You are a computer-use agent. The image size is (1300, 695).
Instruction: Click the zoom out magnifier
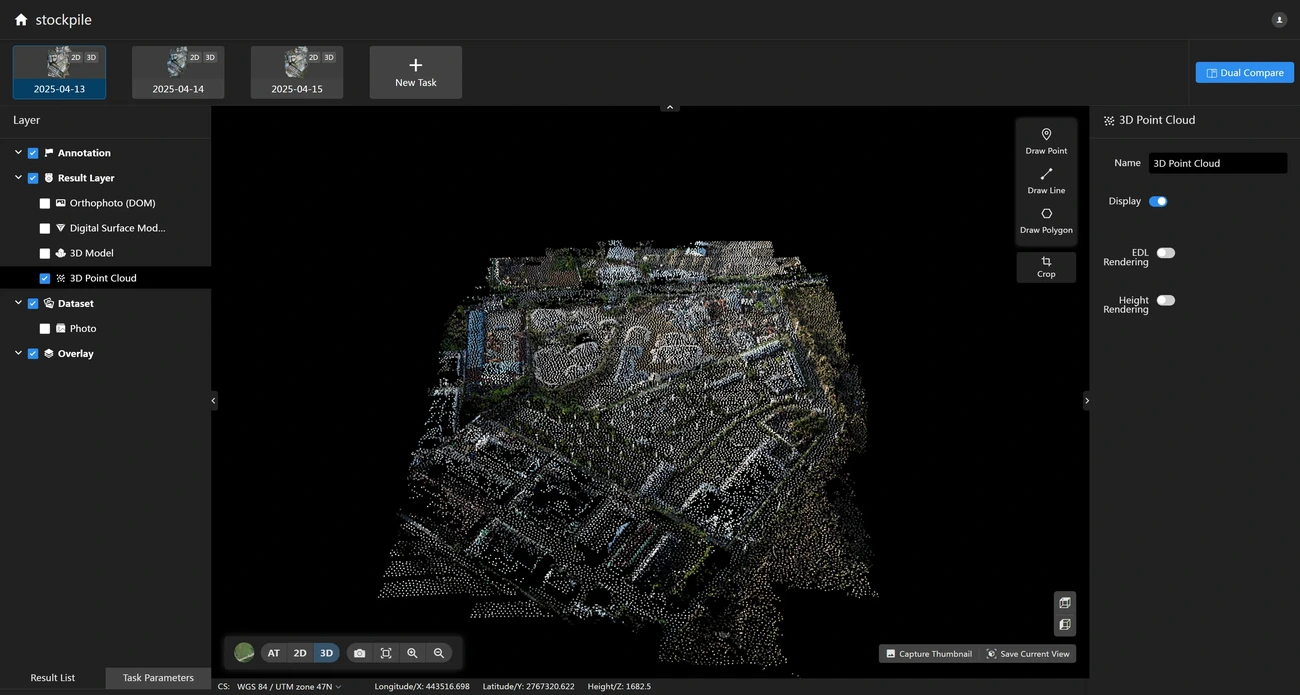click(x=438, y=653)
